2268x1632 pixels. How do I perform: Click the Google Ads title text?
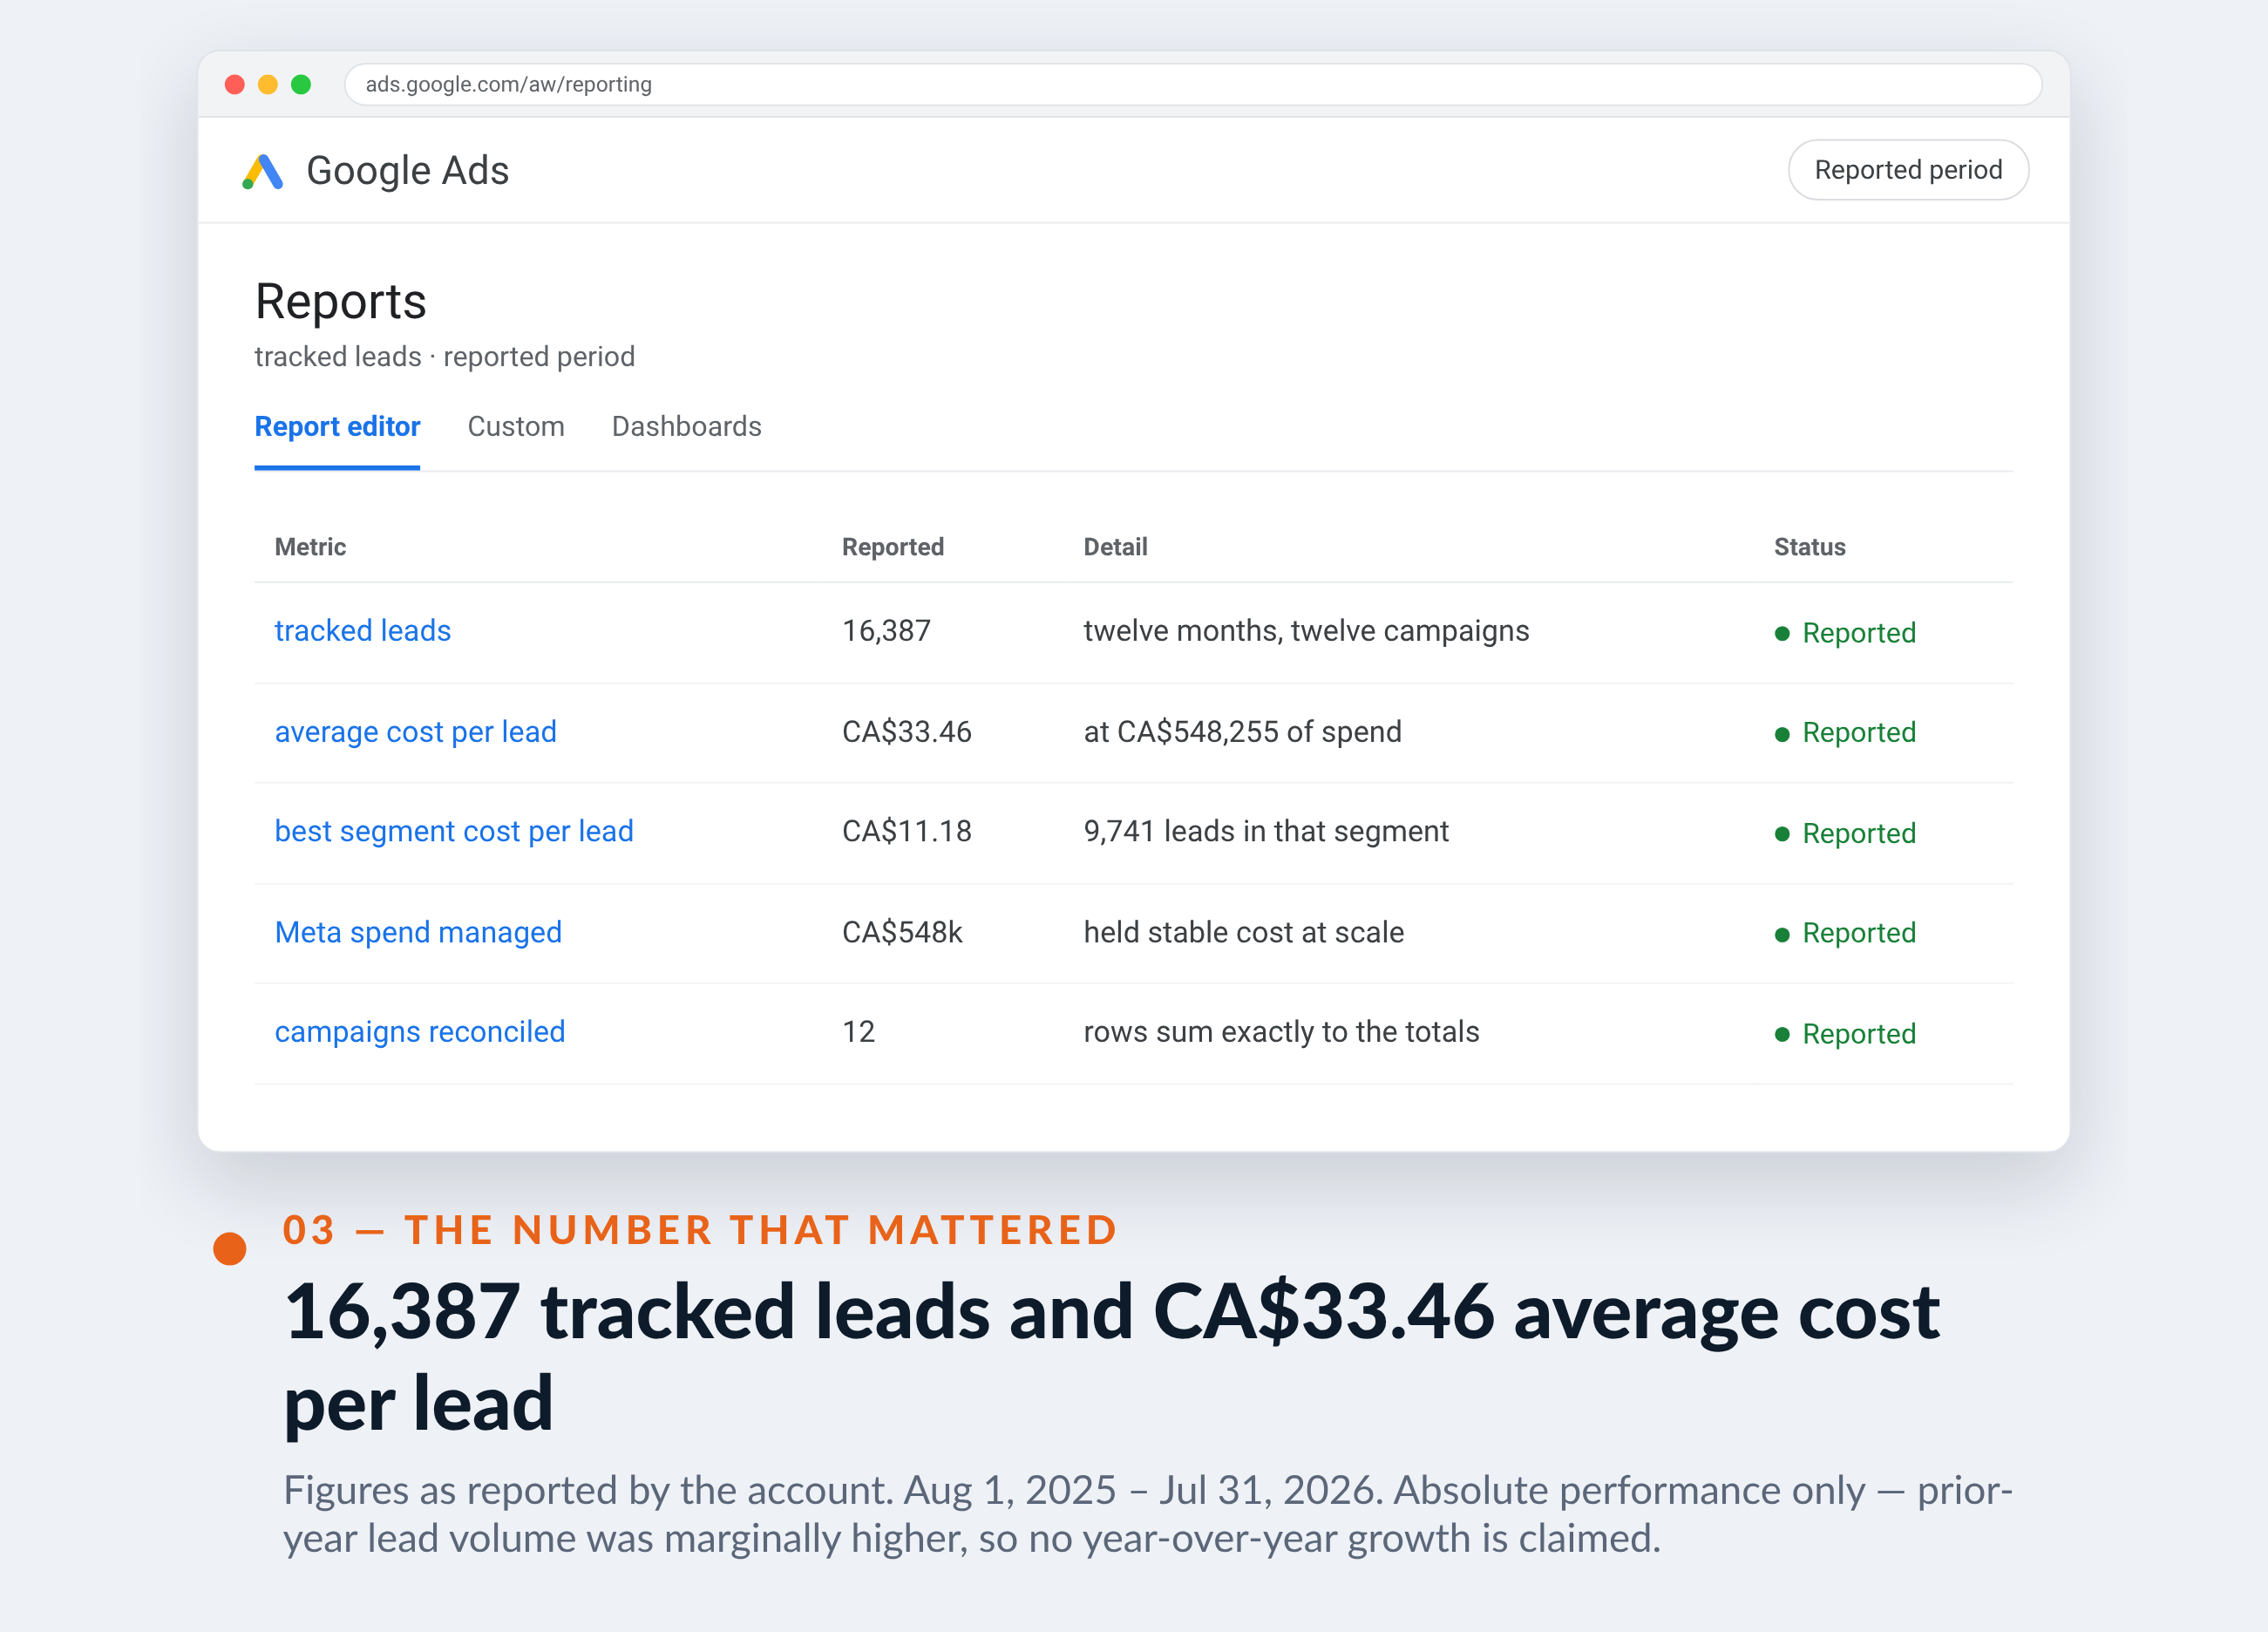408,171
